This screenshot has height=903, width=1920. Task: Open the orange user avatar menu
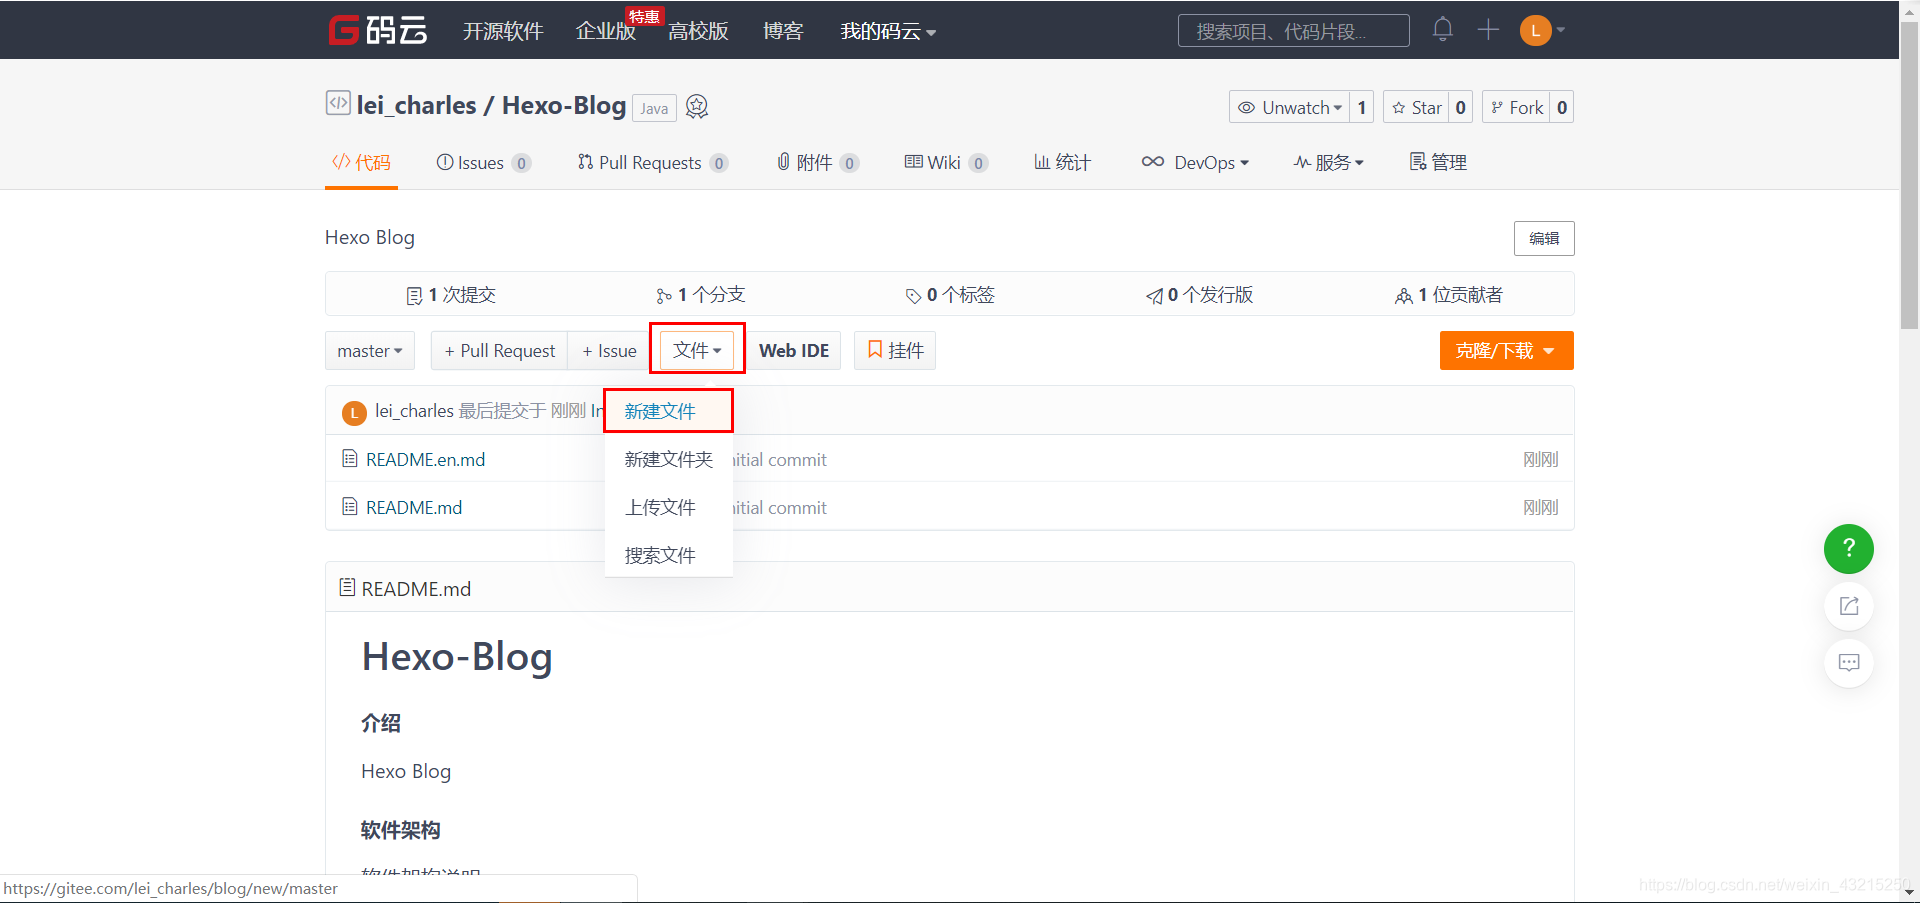pos(1542,30)
